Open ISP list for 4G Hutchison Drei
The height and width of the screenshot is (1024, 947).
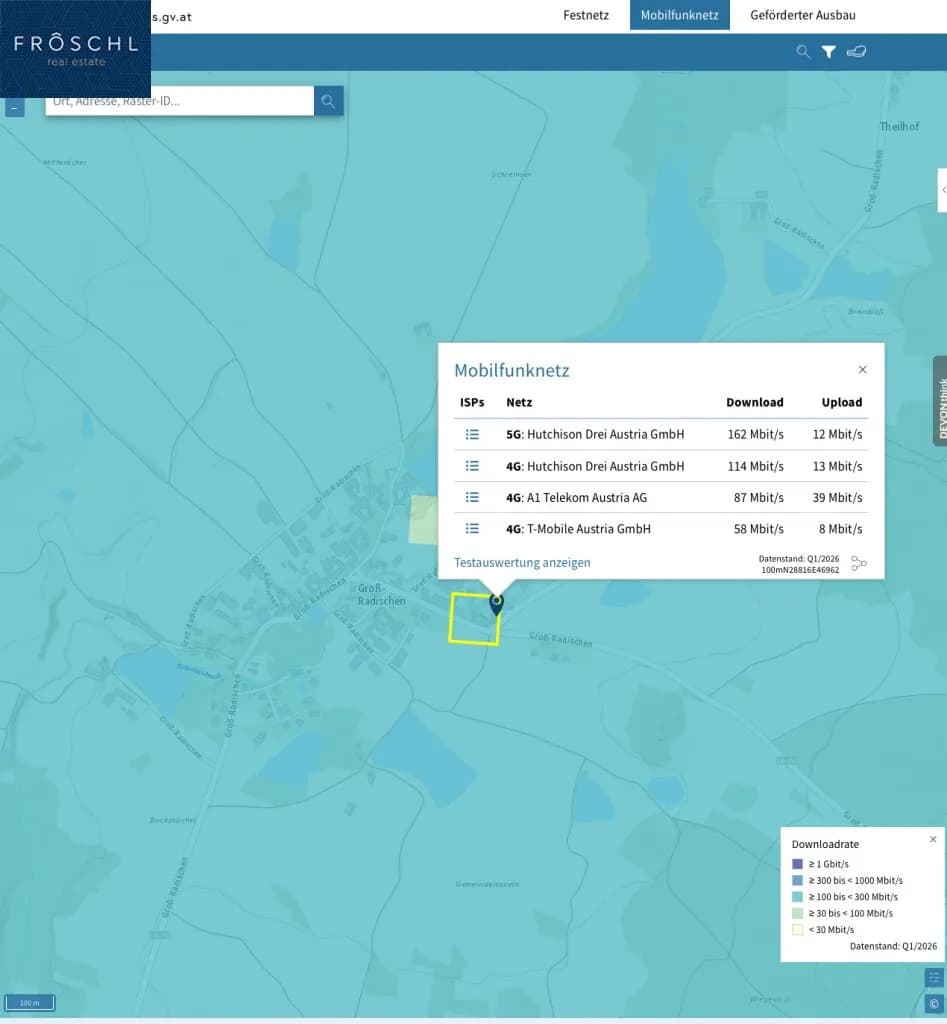point(472,466)
